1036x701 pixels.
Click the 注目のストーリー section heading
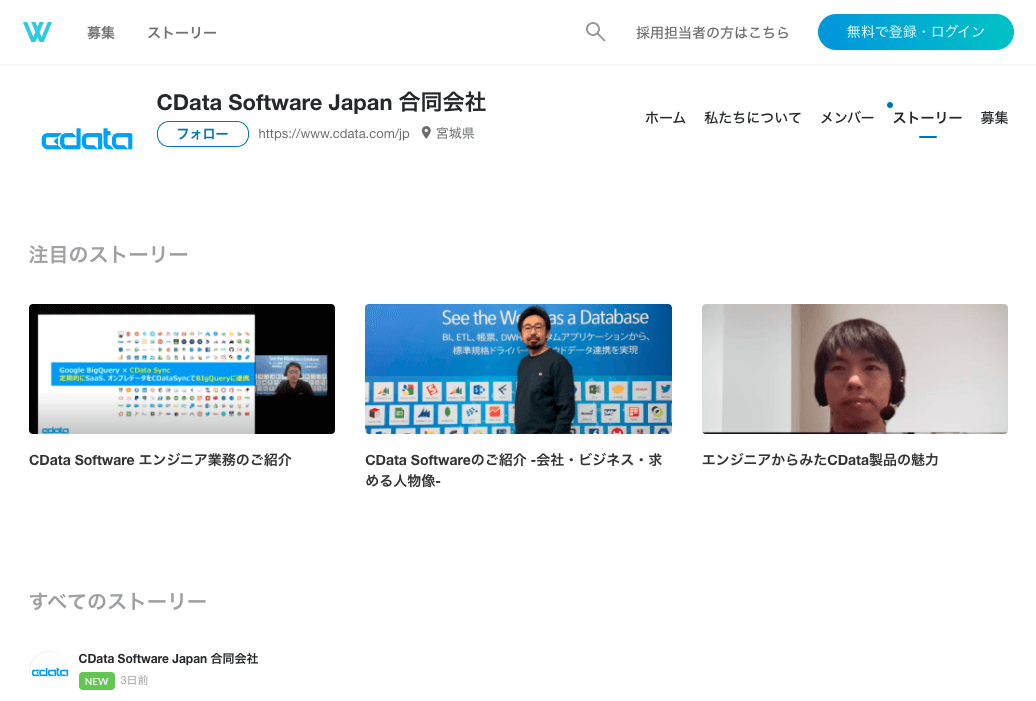click(x=108, y=254)
